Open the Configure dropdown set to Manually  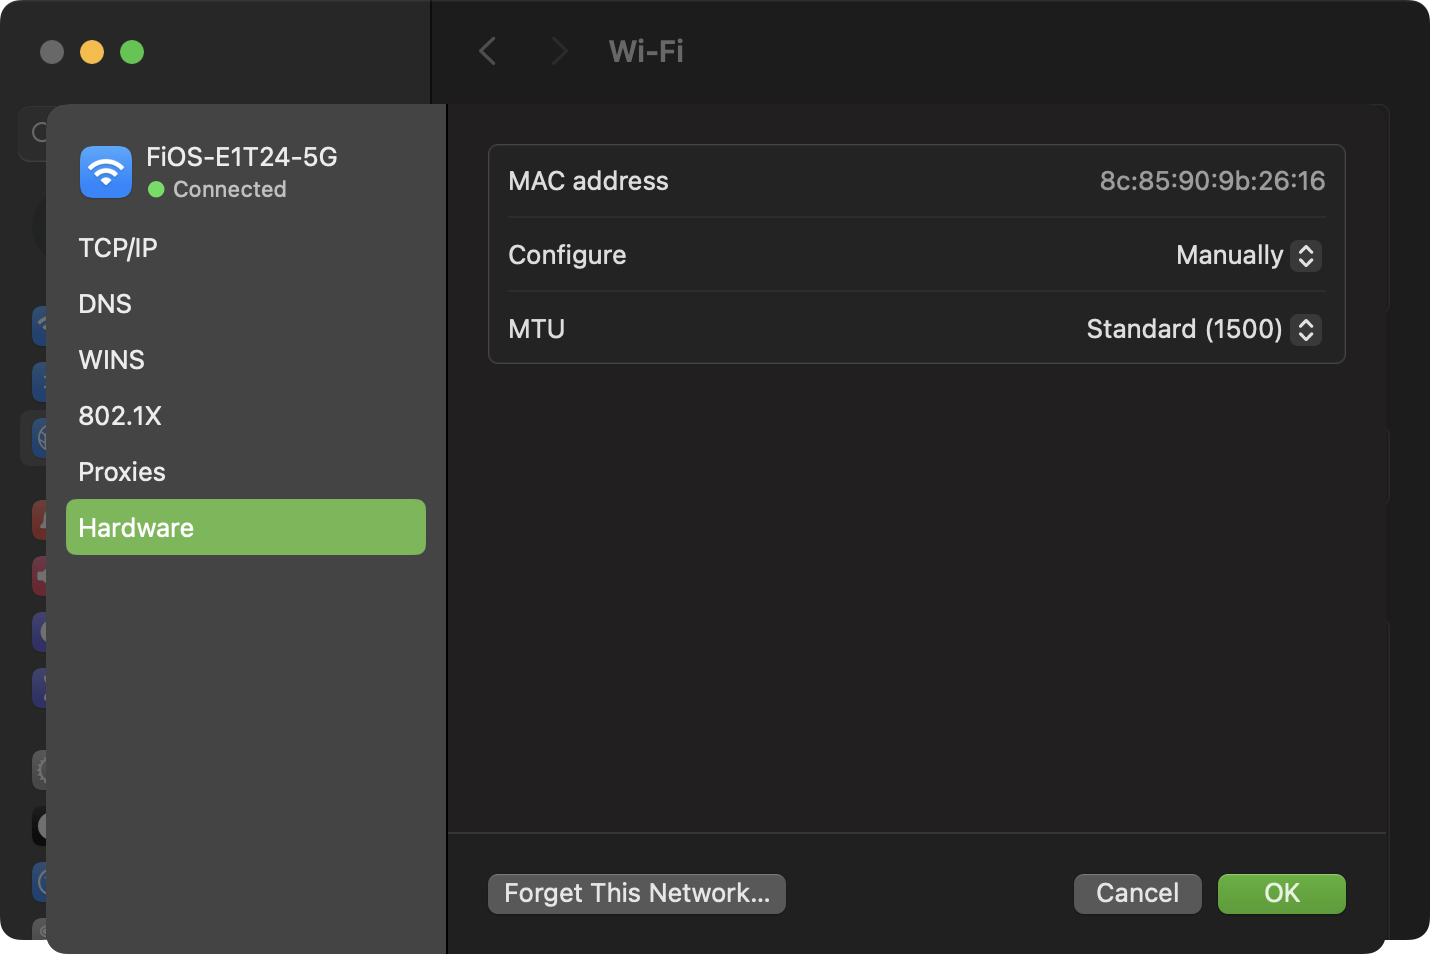point(1248,256)
